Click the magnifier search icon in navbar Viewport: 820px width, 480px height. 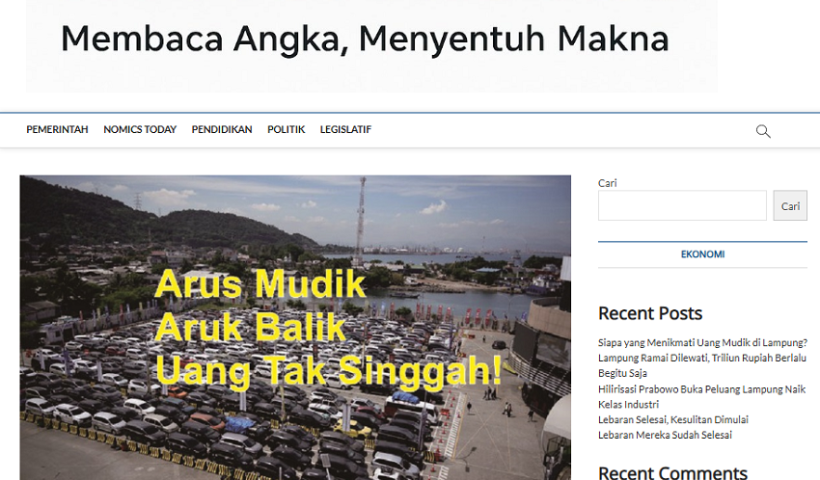pyautogui.click(x=763, y=131)
